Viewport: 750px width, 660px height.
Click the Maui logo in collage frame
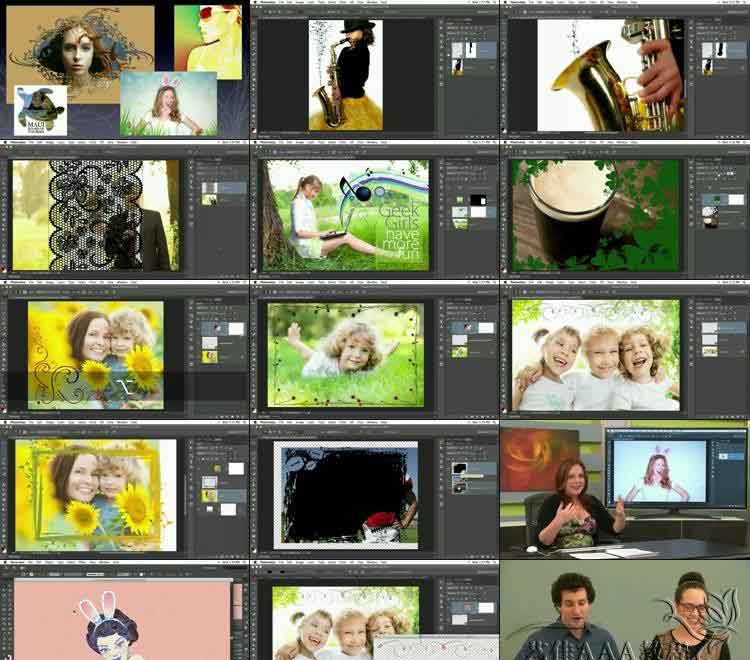40,110
